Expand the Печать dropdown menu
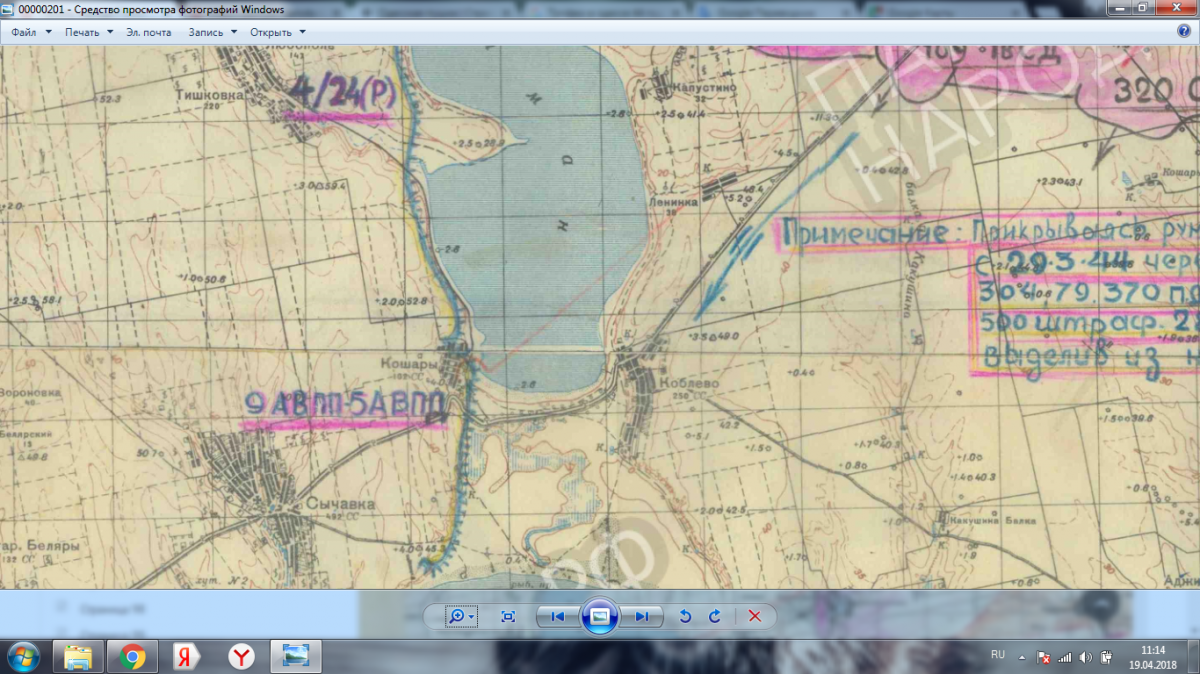The height and width of the screenshot is (674, 1200). 89,32
